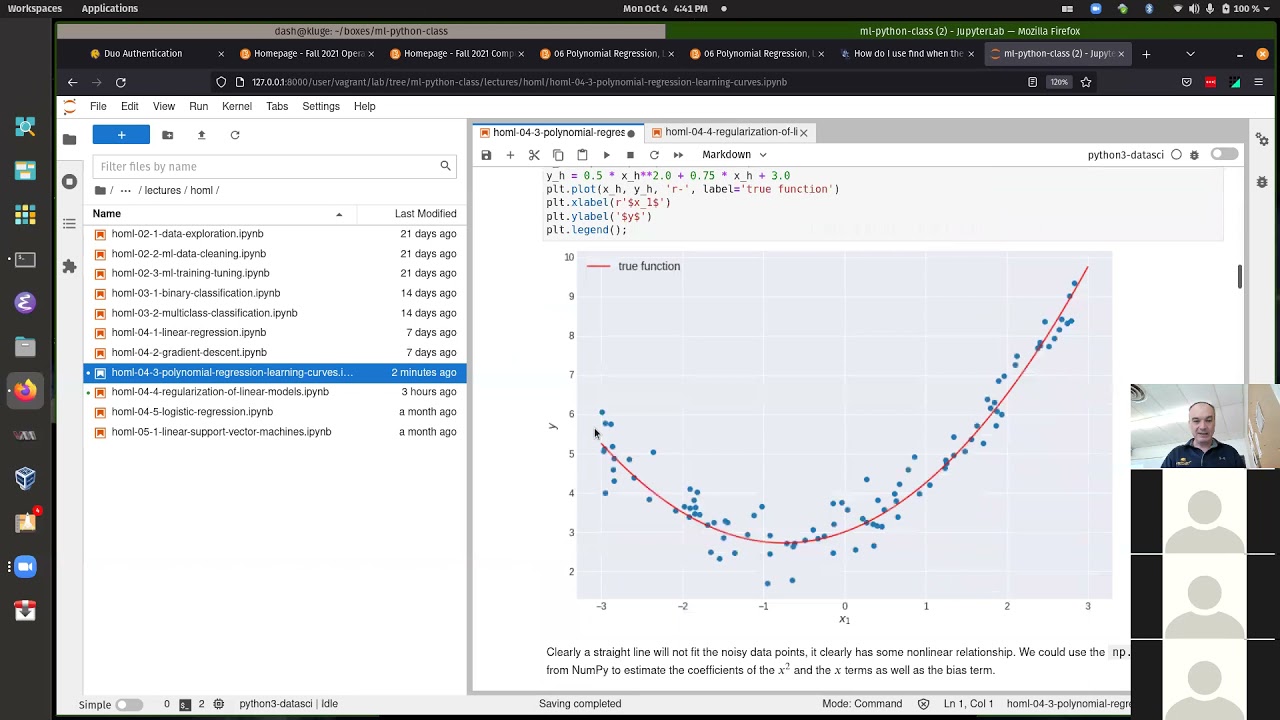Screen dimensions: 1280x720
Task: Run the selected cell with play icon
Action: click(x=606, y=155)
